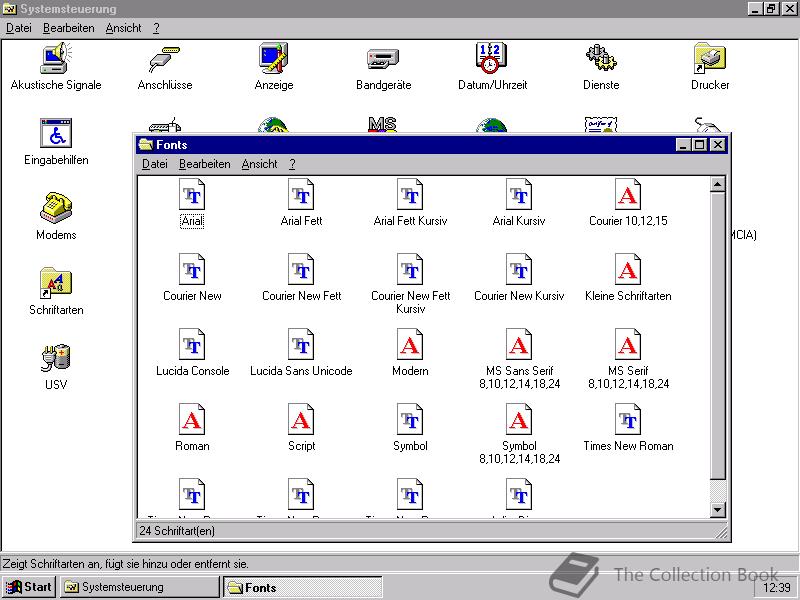Viewport: 800px width, 600px height.
Task: Select the Courier New Fett Kursiv font
Action: (x=410, y=269)
